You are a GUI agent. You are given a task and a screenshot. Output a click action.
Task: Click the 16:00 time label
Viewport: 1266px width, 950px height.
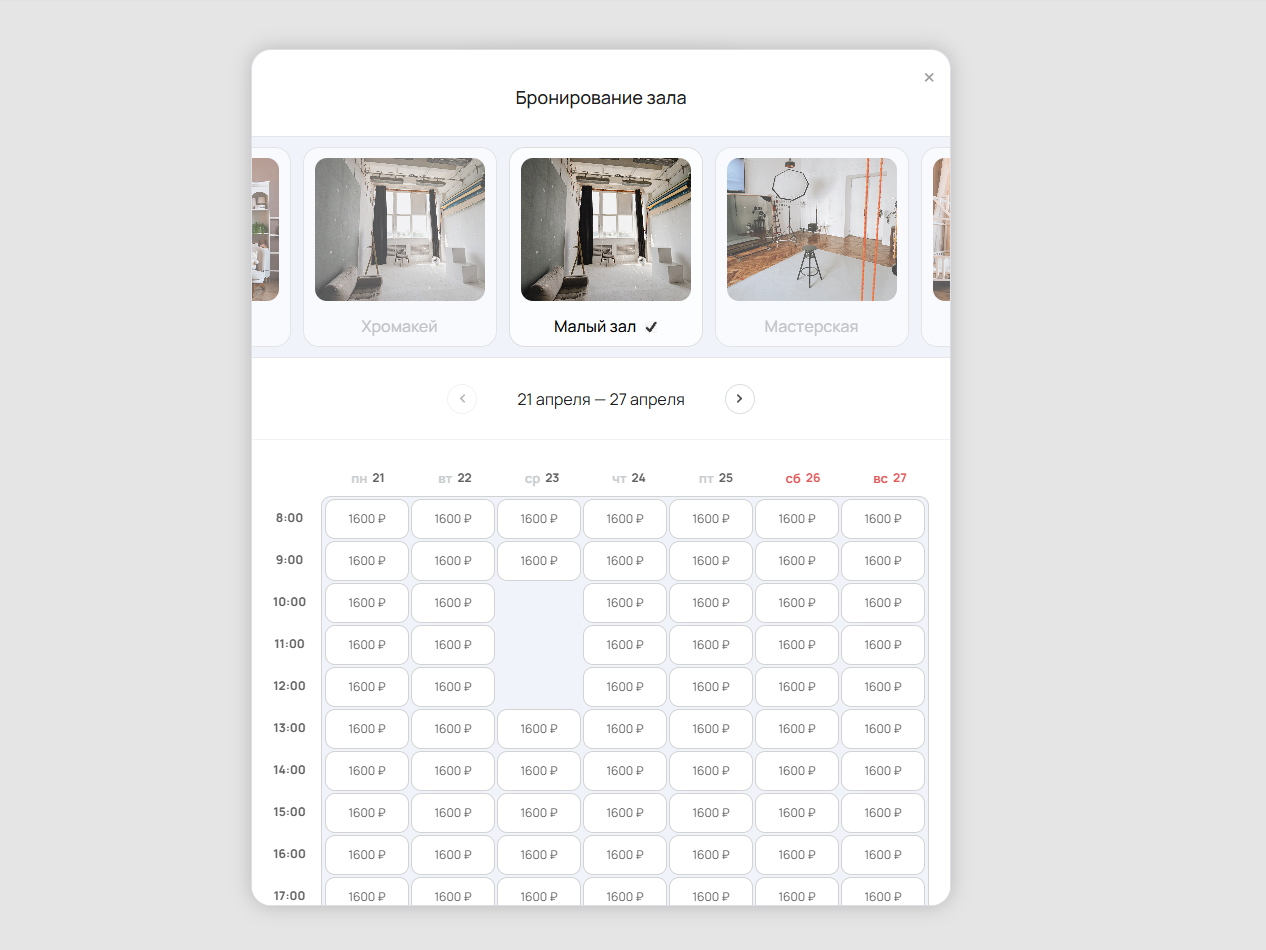[289, 854]
